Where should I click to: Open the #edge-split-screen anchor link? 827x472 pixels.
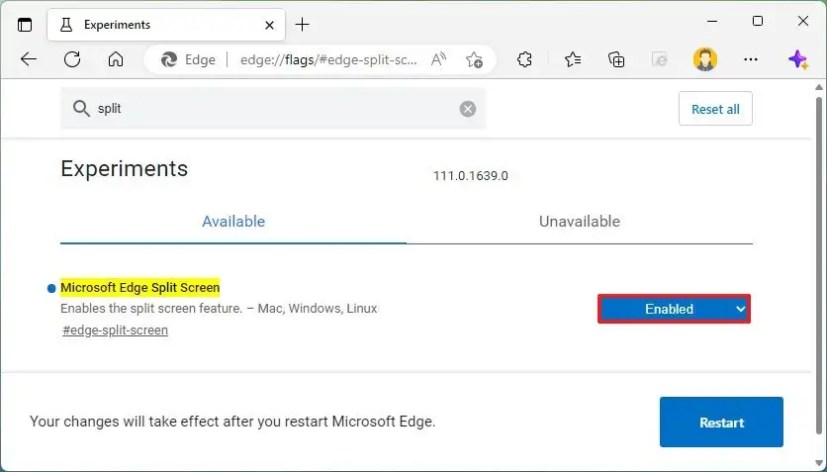[115, 330]
